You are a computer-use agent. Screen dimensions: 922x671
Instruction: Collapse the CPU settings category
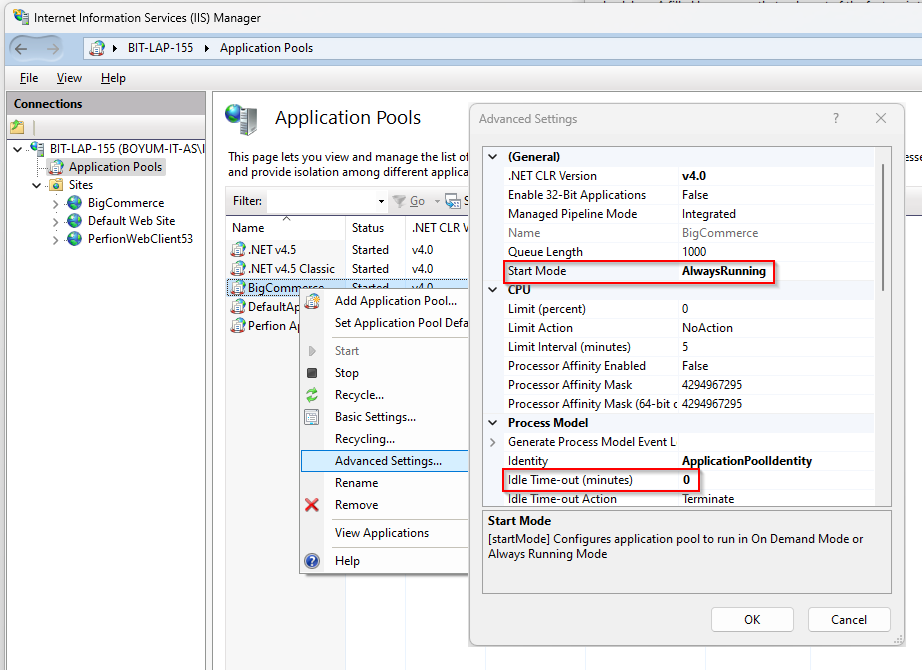click(x=493, y=289)
